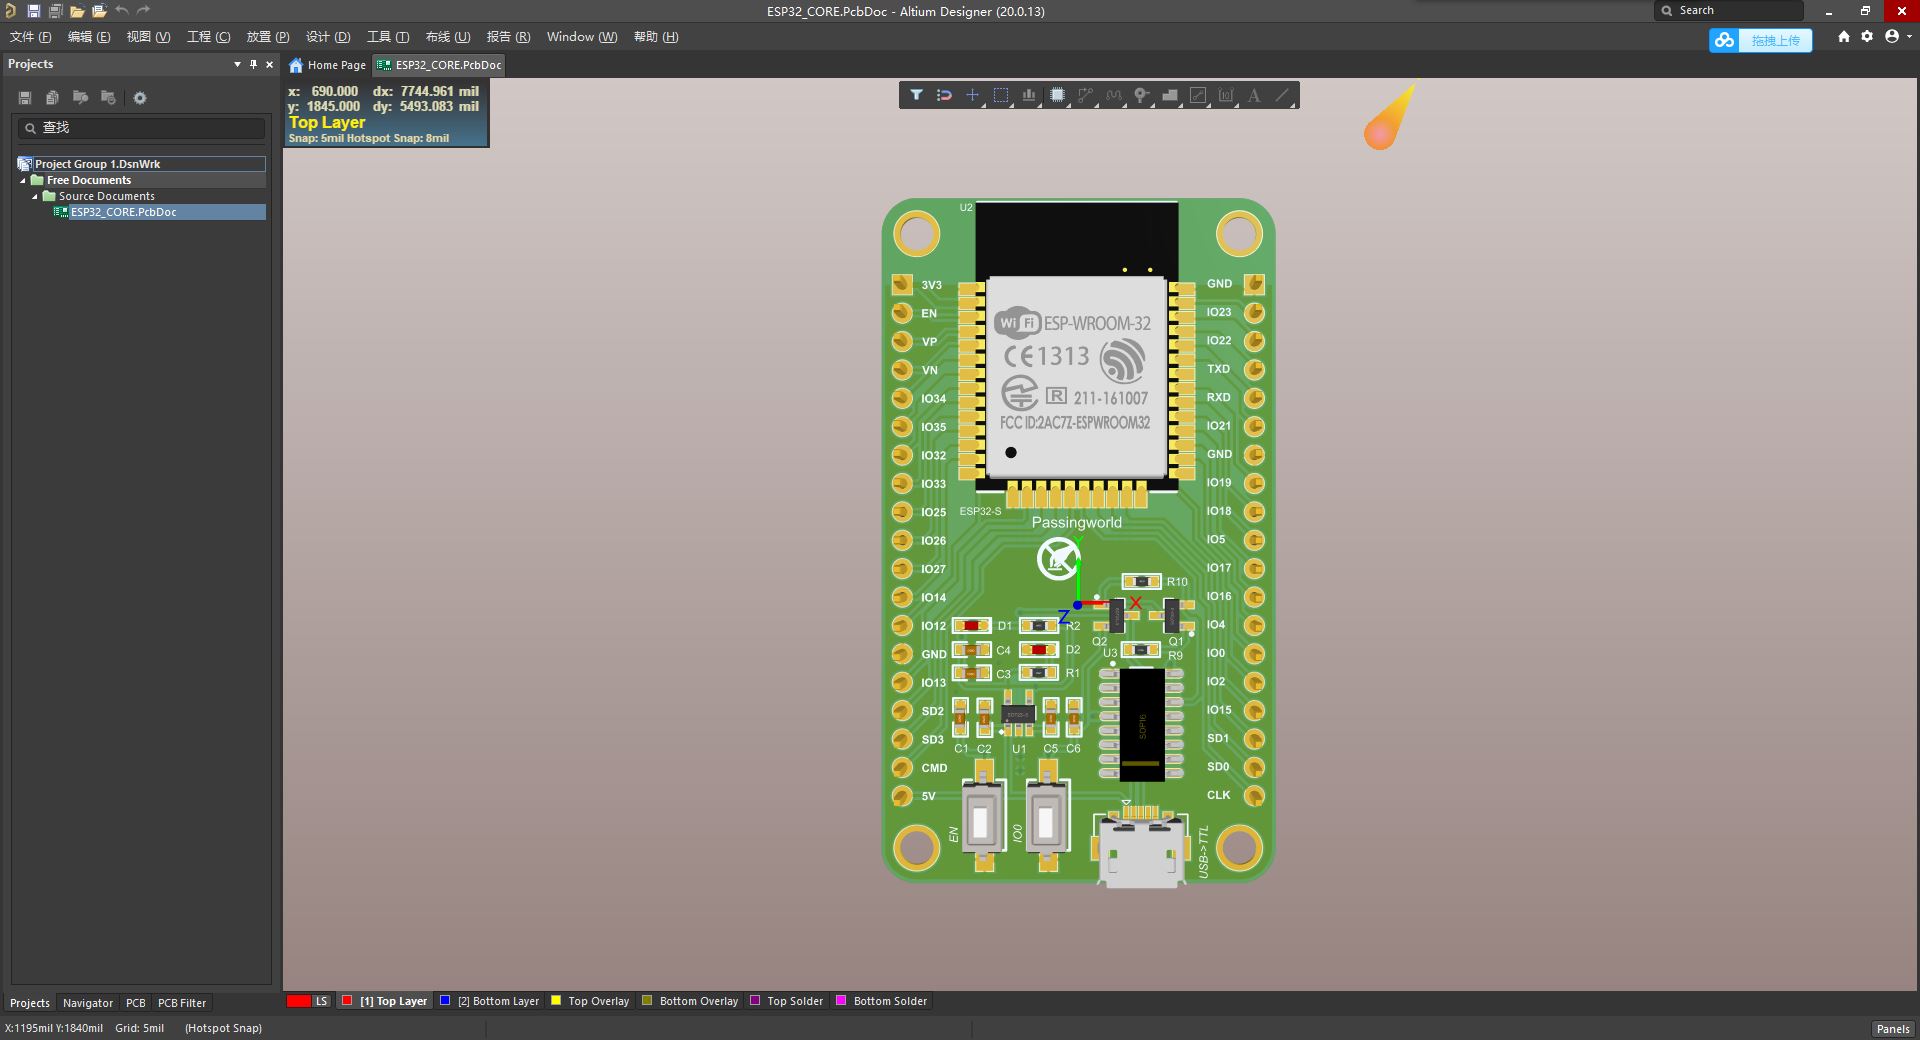This screenshot has width=1920, height=1040.
Task: Select the Bottom Overlay layer tab
Action: (691, 1001)
